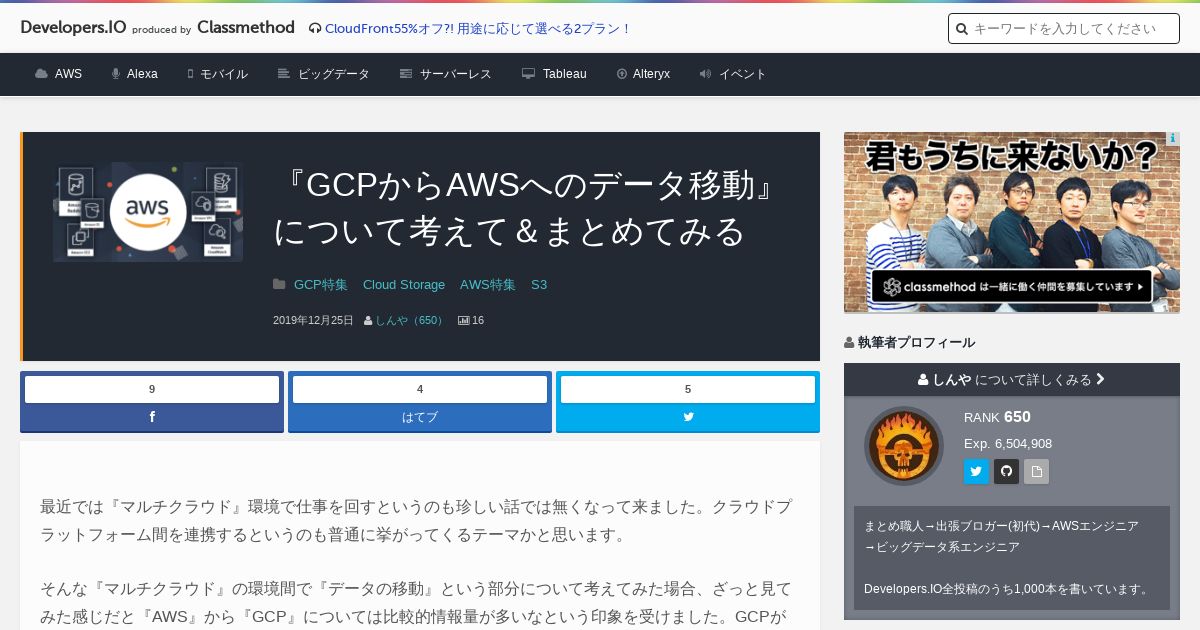The width and height of the screenshot is (1200, 630).
Task: Open the モバイル navigation menu item
Action: (x=224, y=74)
